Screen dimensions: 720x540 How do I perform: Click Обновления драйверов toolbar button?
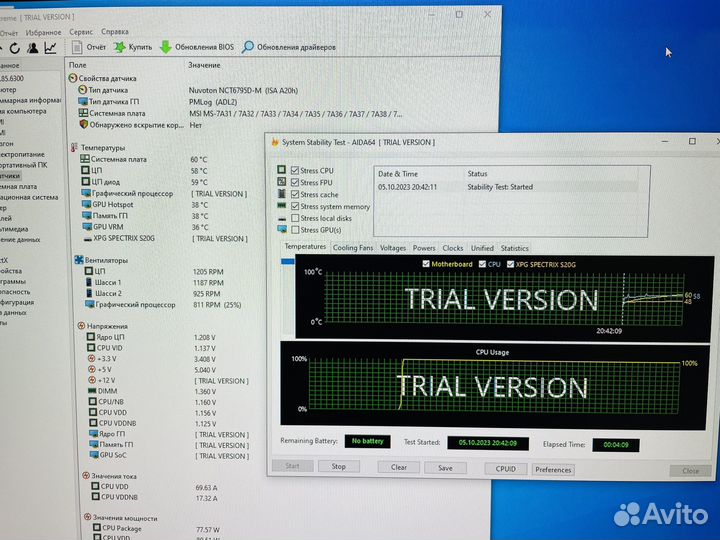click(x=289, y=47)
